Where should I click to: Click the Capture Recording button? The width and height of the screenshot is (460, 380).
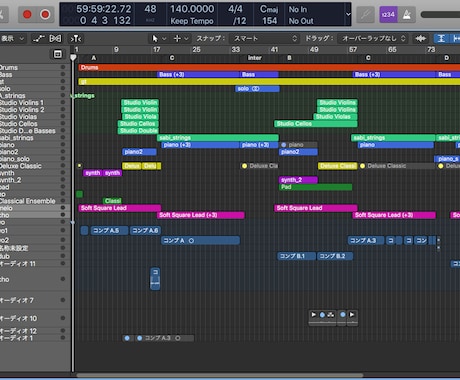45,14
